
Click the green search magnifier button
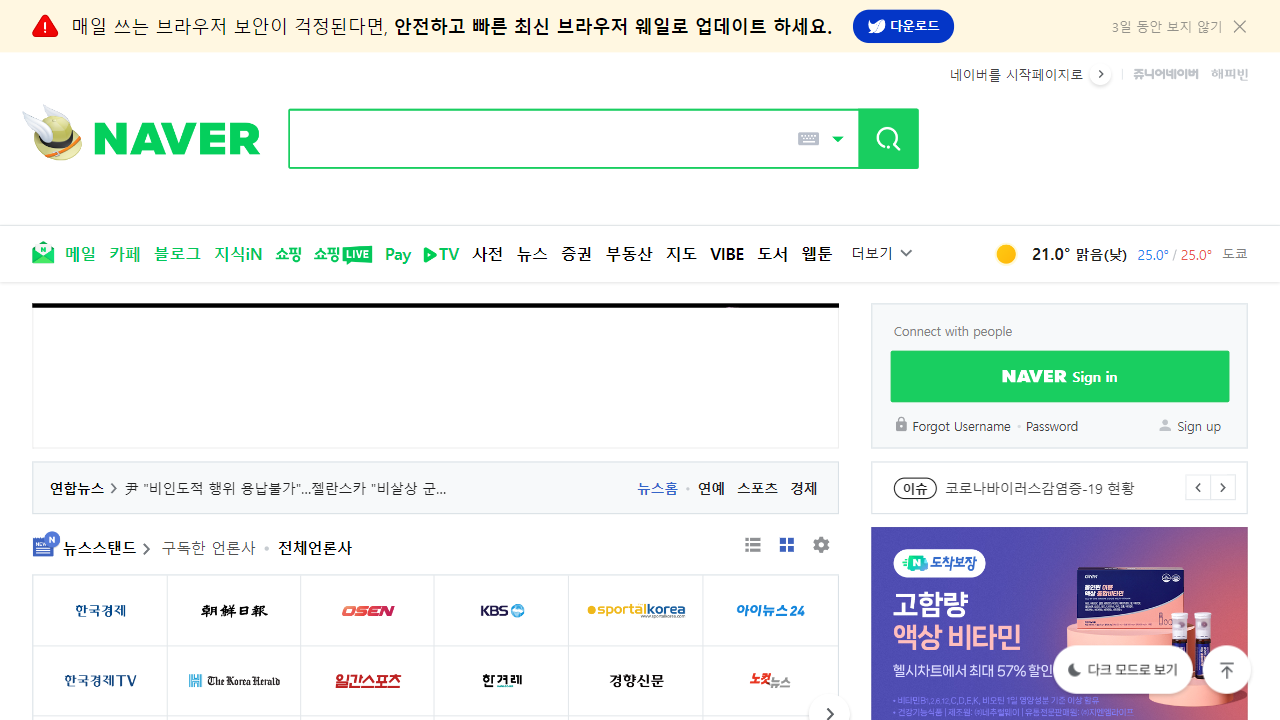(x=888, y=139)
